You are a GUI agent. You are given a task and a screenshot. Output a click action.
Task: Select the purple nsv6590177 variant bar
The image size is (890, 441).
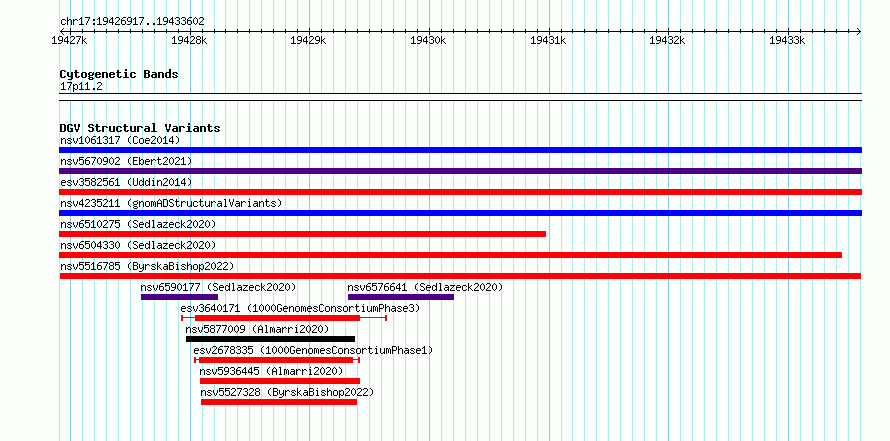(179, 297)
